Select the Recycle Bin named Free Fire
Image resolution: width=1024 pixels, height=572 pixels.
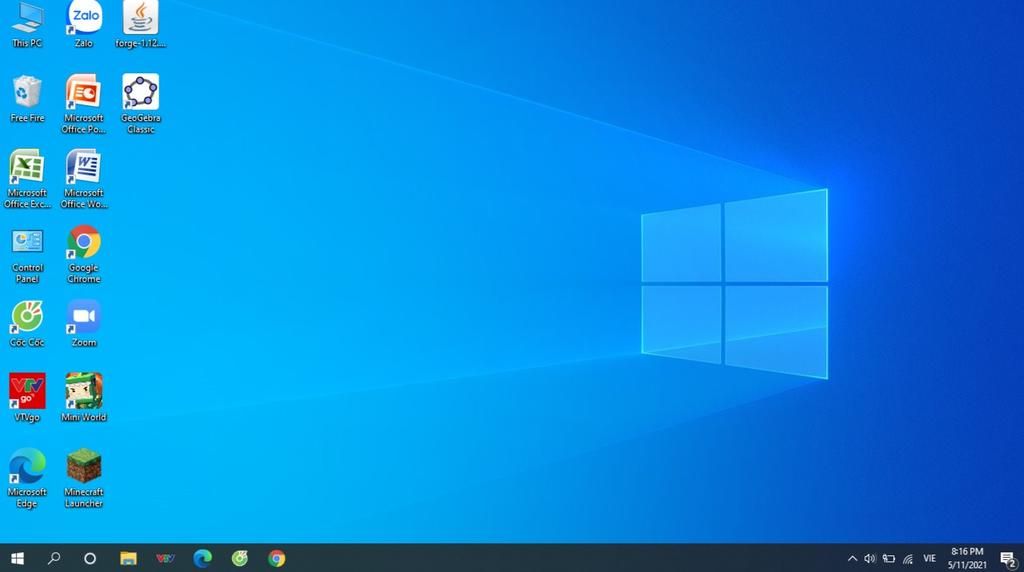tap(27, 99)
